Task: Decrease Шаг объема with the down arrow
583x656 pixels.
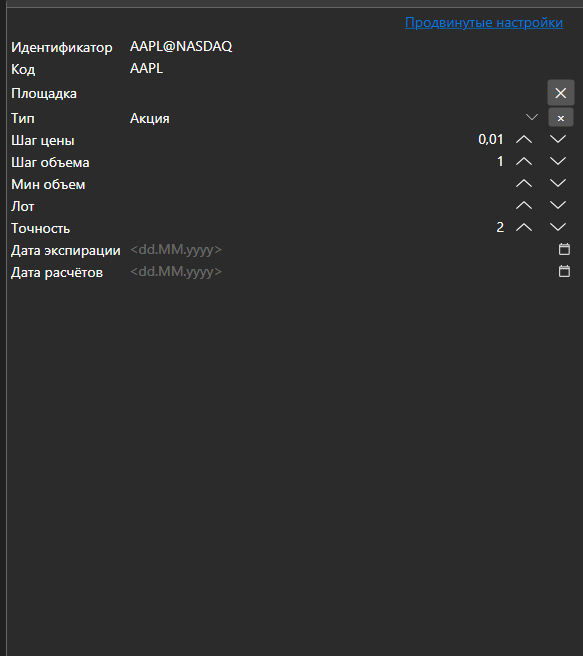Action: coord(557,161)
